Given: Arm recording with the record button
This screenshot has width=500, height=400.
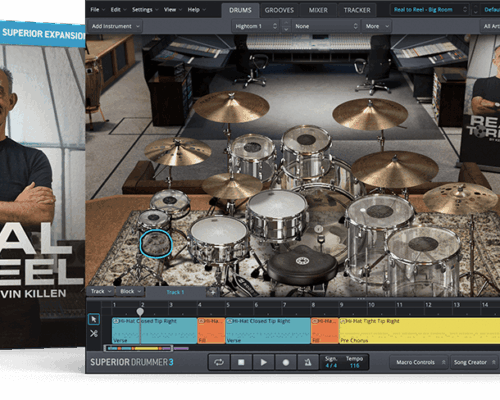Looking at the screenshot, I should (x=286, y=362).
